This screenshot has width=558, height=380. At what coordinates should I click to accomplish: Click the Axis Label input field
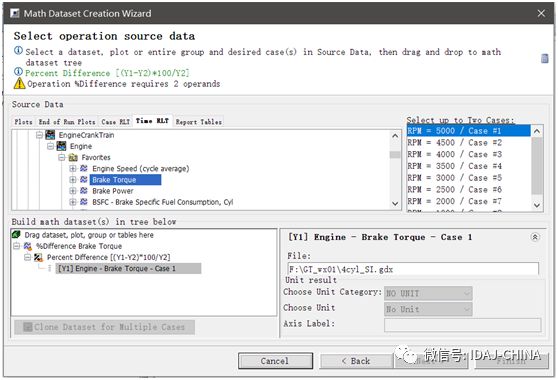pyautogui.click(x=463, y=325)
